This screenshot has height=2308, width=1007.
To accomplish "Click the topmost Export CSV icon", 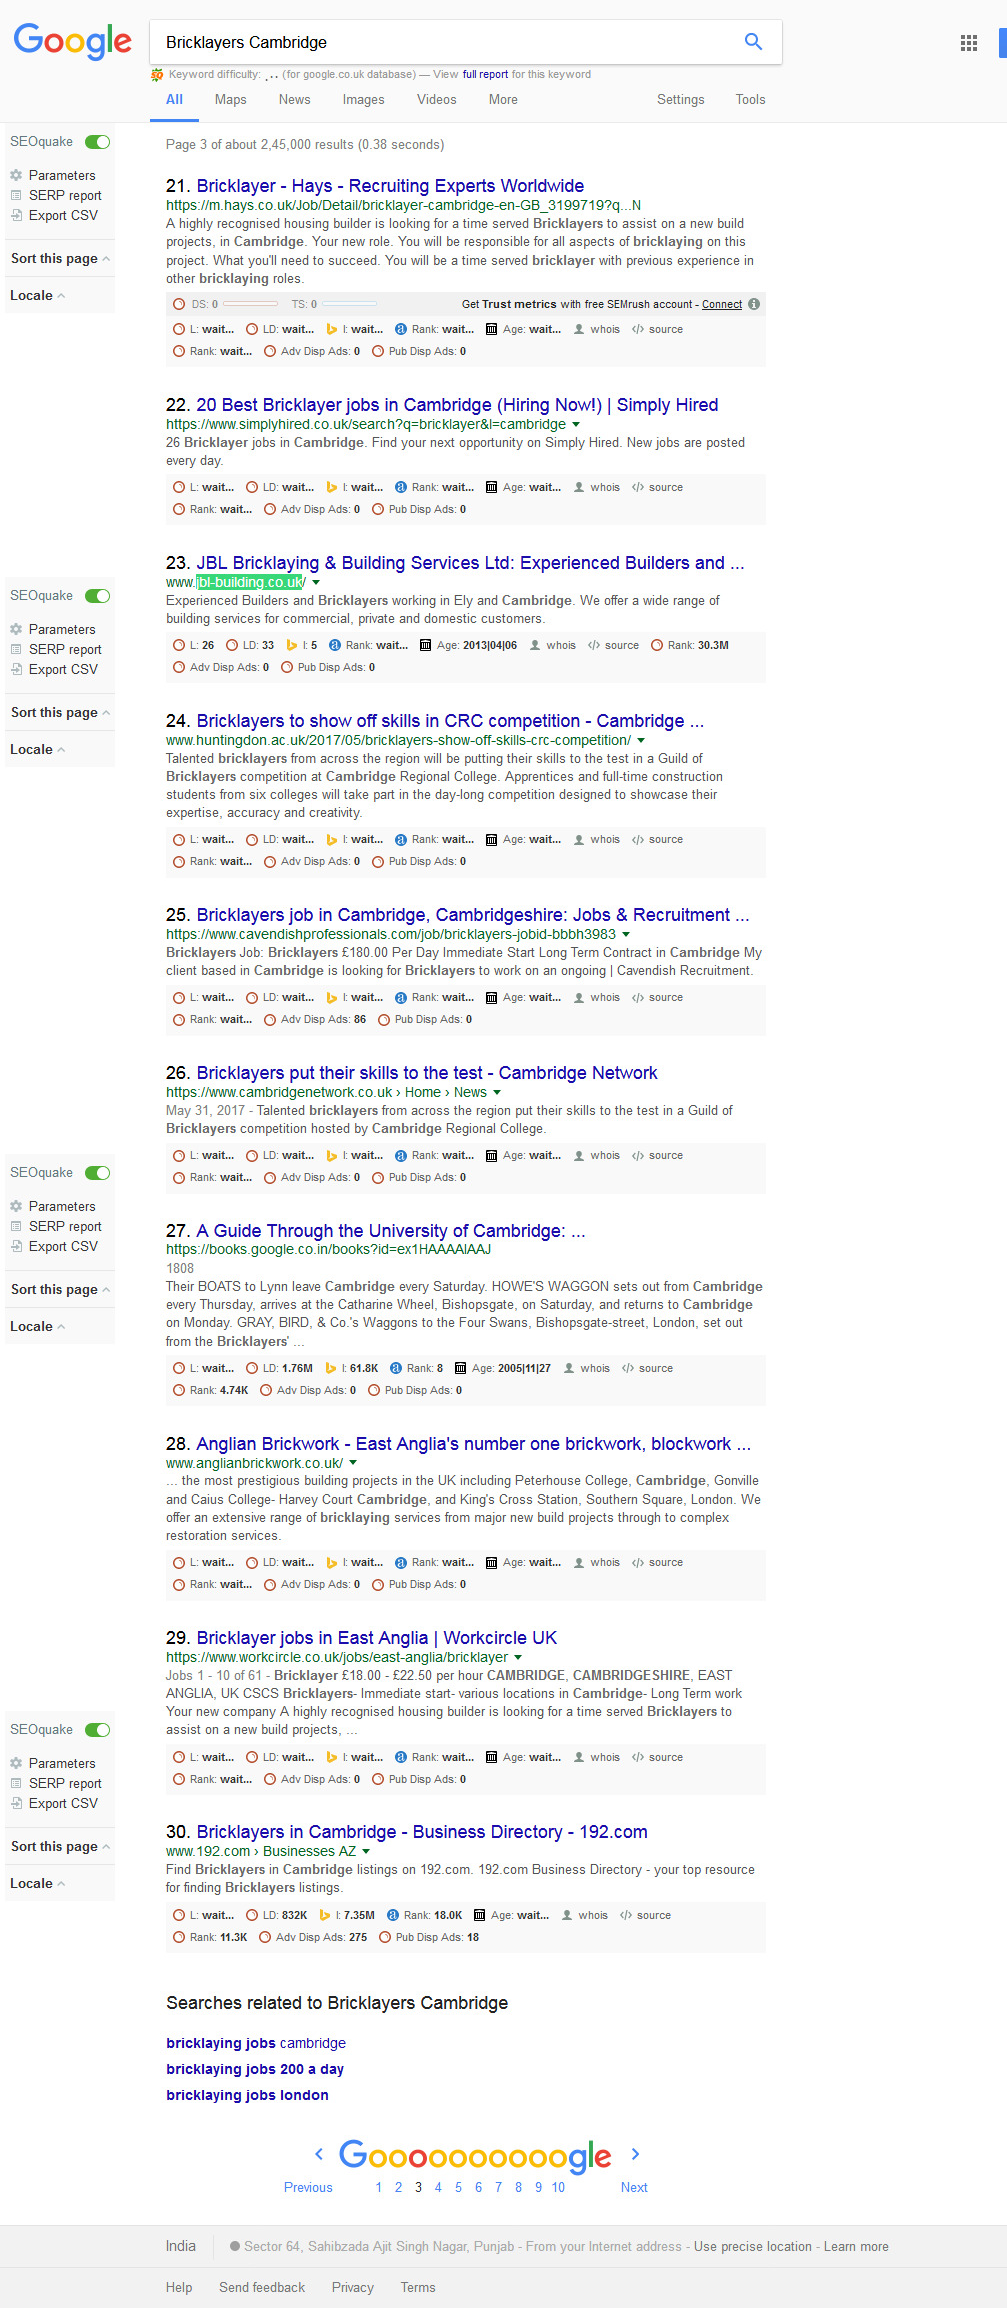I will (x=16, y=215).
